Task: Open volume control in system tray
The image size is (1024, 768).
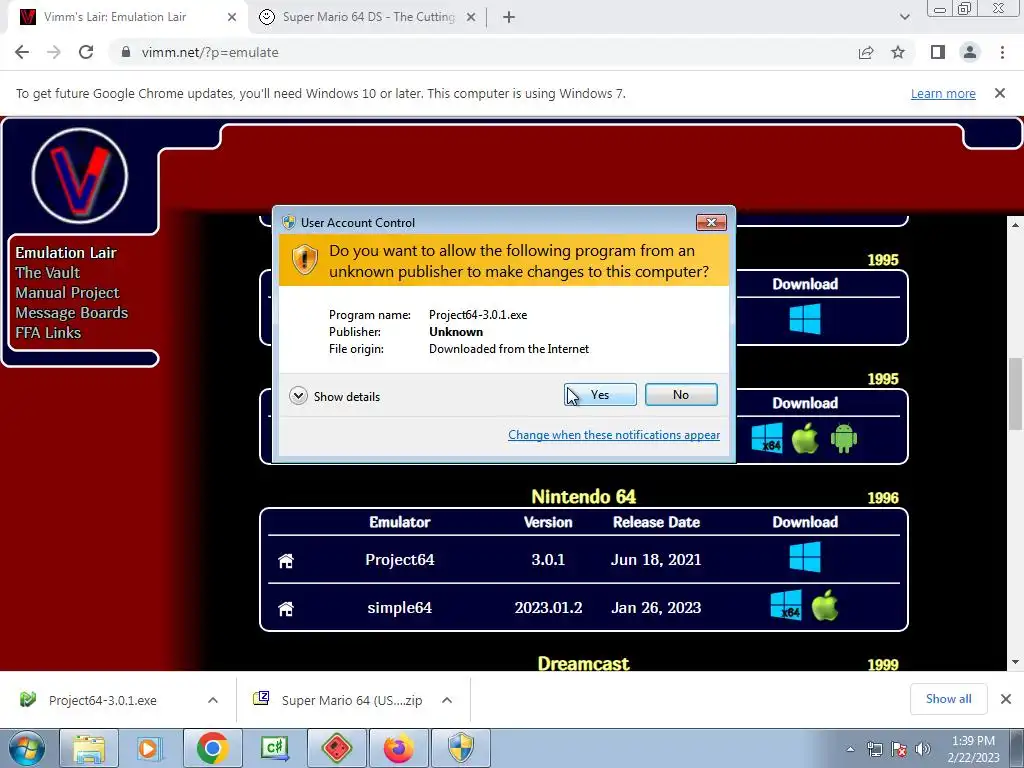Action: pyautogui.click(x=923, y=749)
